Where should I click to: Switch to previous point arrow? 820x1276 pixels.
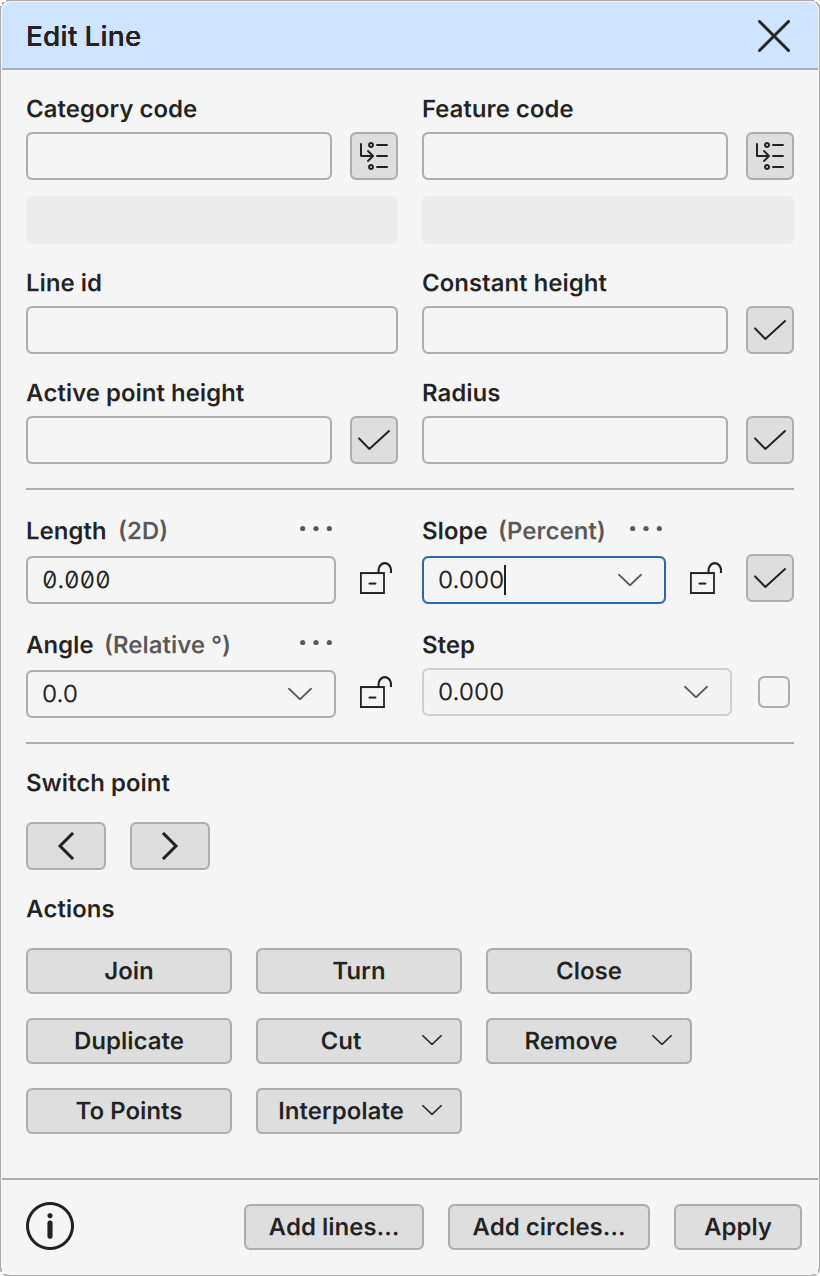point(66,846)
